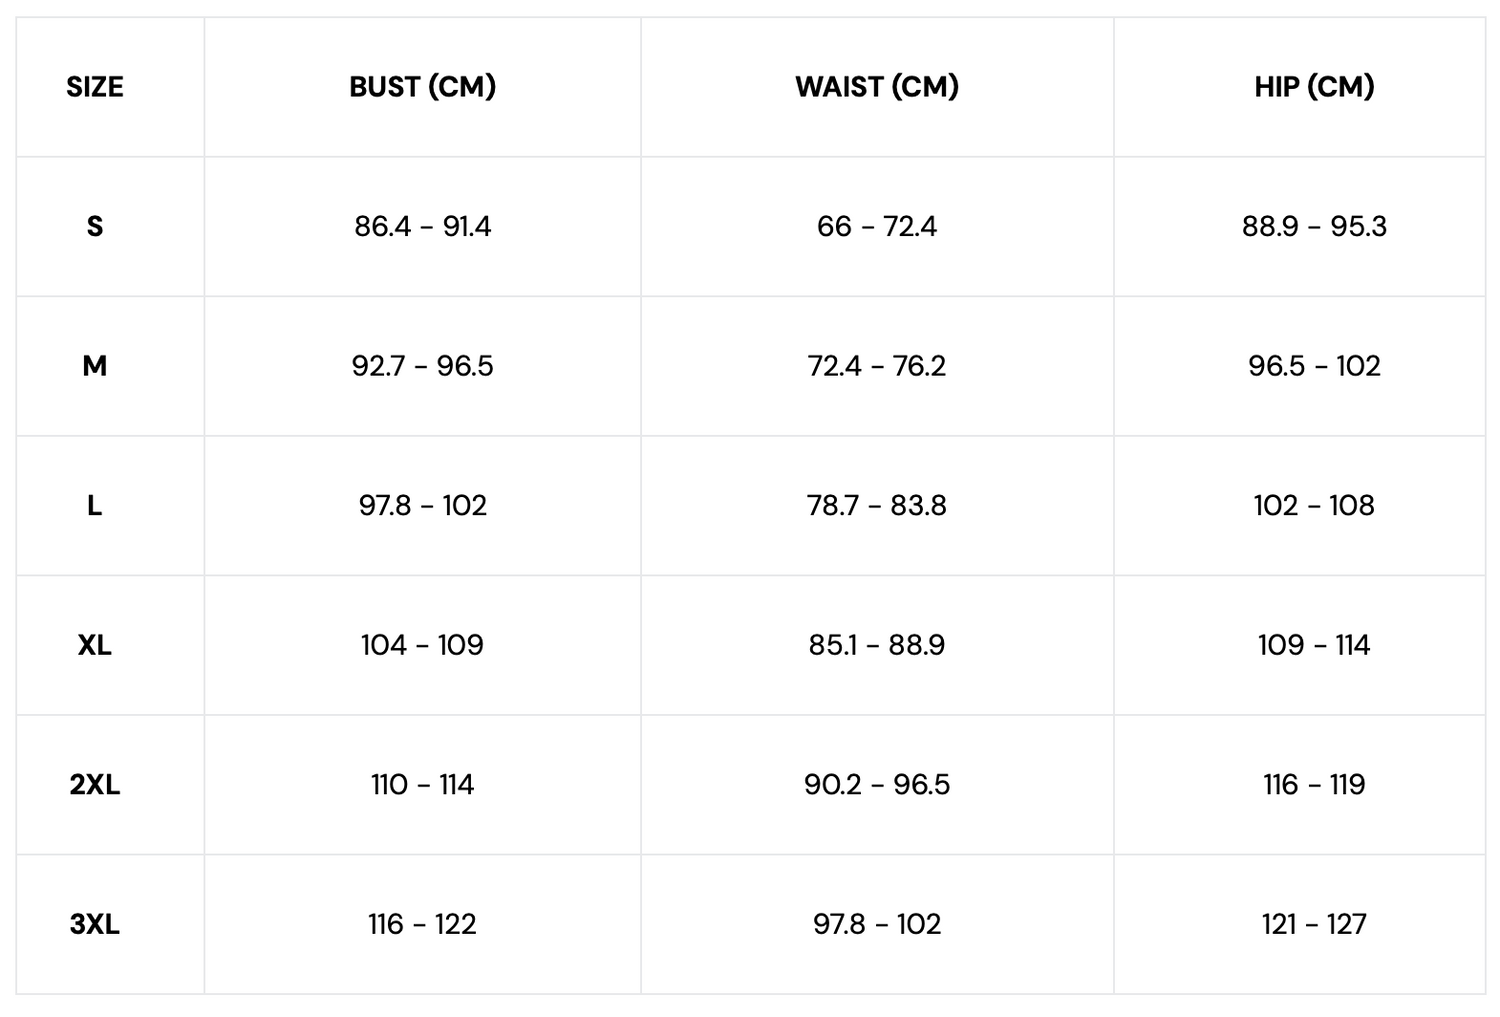Click hip value 121 – 127
The height and width of the screenshot is (1017, 1500).
click(1314, 924)
